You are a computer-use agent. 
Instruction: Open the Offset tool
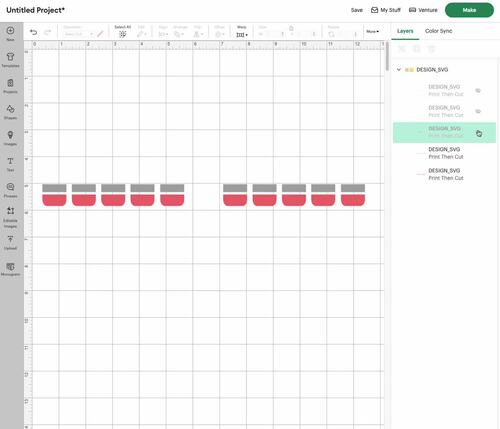[219, 34]
